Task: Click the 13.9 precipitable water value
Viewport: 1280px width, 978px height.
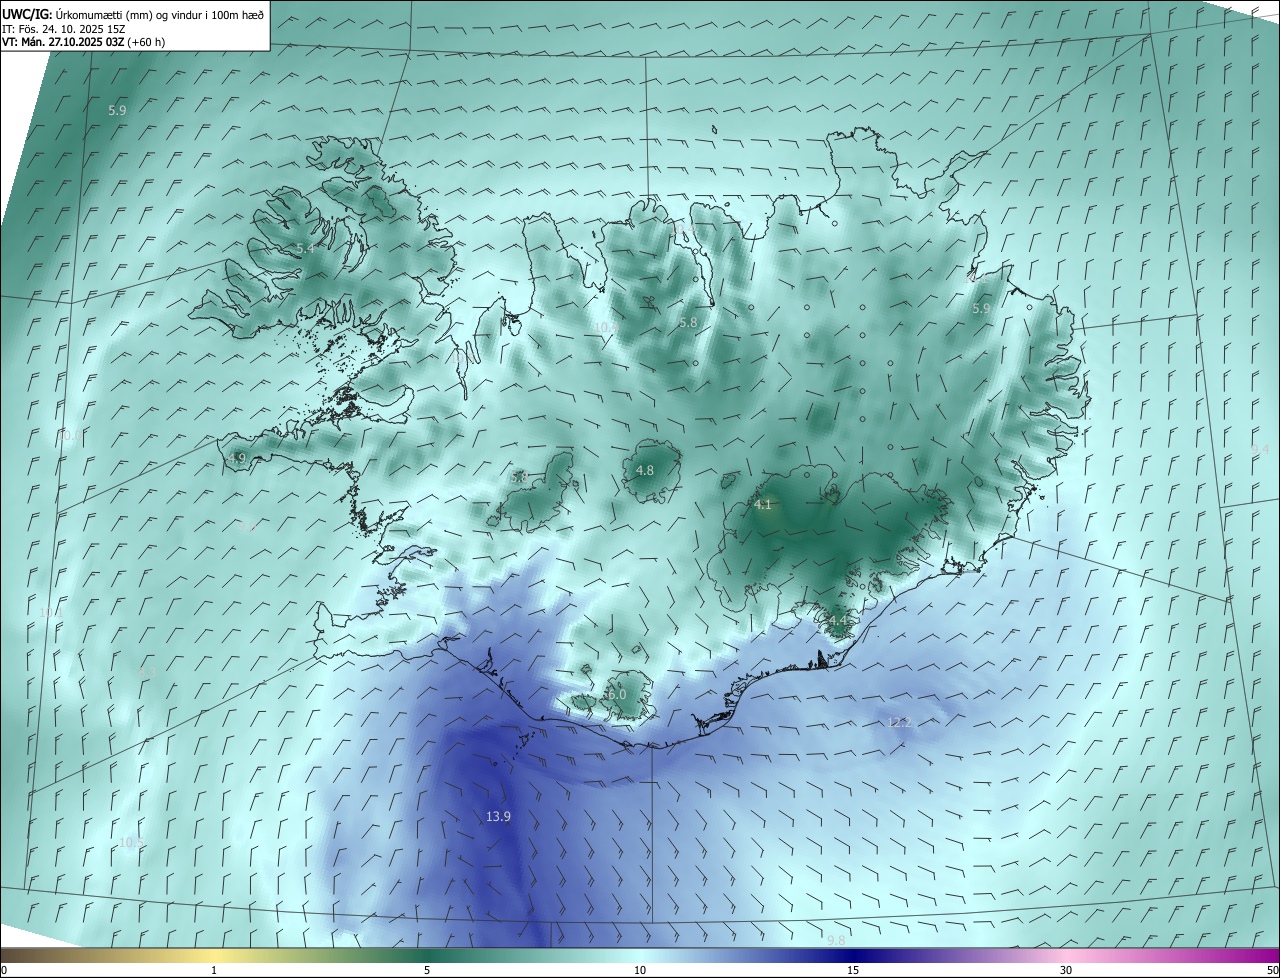Action: (x=498, y=817)
